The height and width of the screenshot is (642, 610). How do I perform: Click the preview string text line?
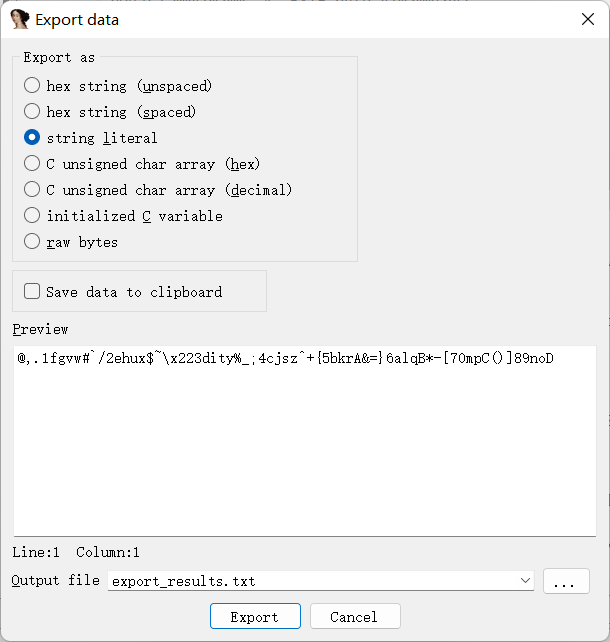(285, 358)
